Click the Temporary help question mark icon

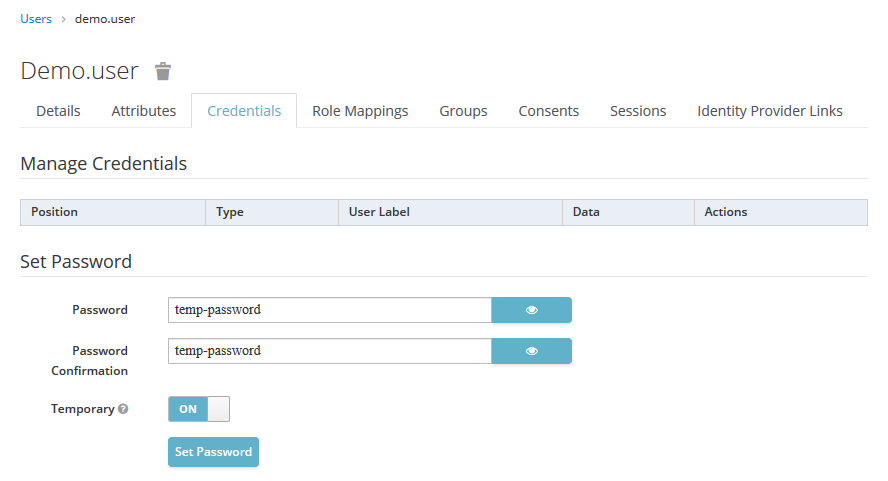coord(123,409)
